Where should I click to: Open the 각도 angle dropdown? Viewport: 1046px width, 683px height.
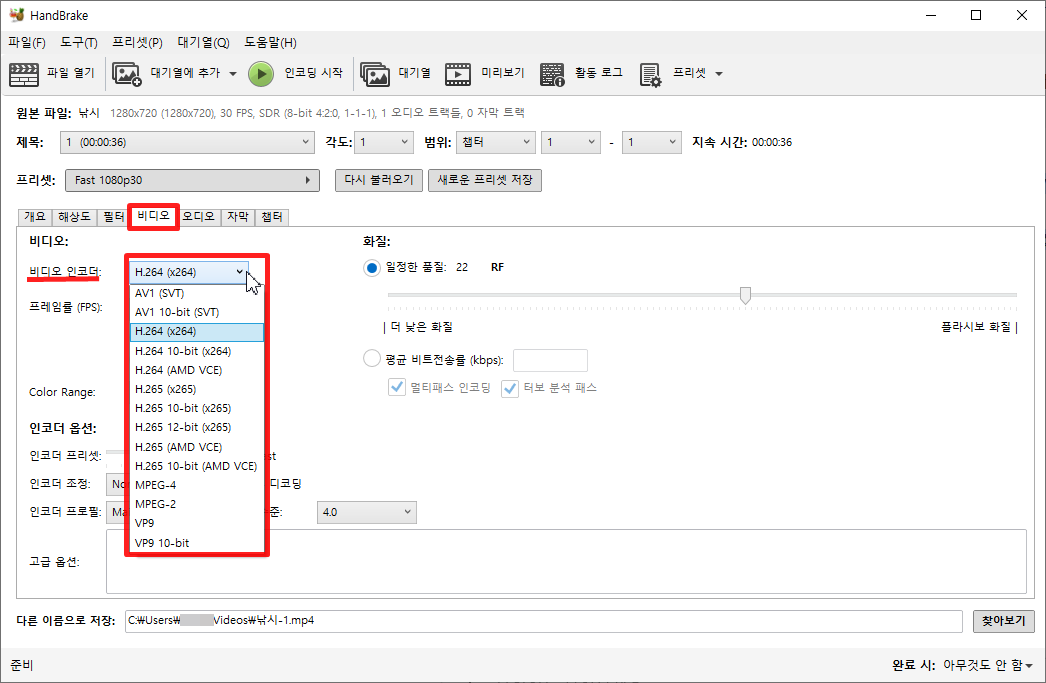pyautogui.click(x=384, y=142)
